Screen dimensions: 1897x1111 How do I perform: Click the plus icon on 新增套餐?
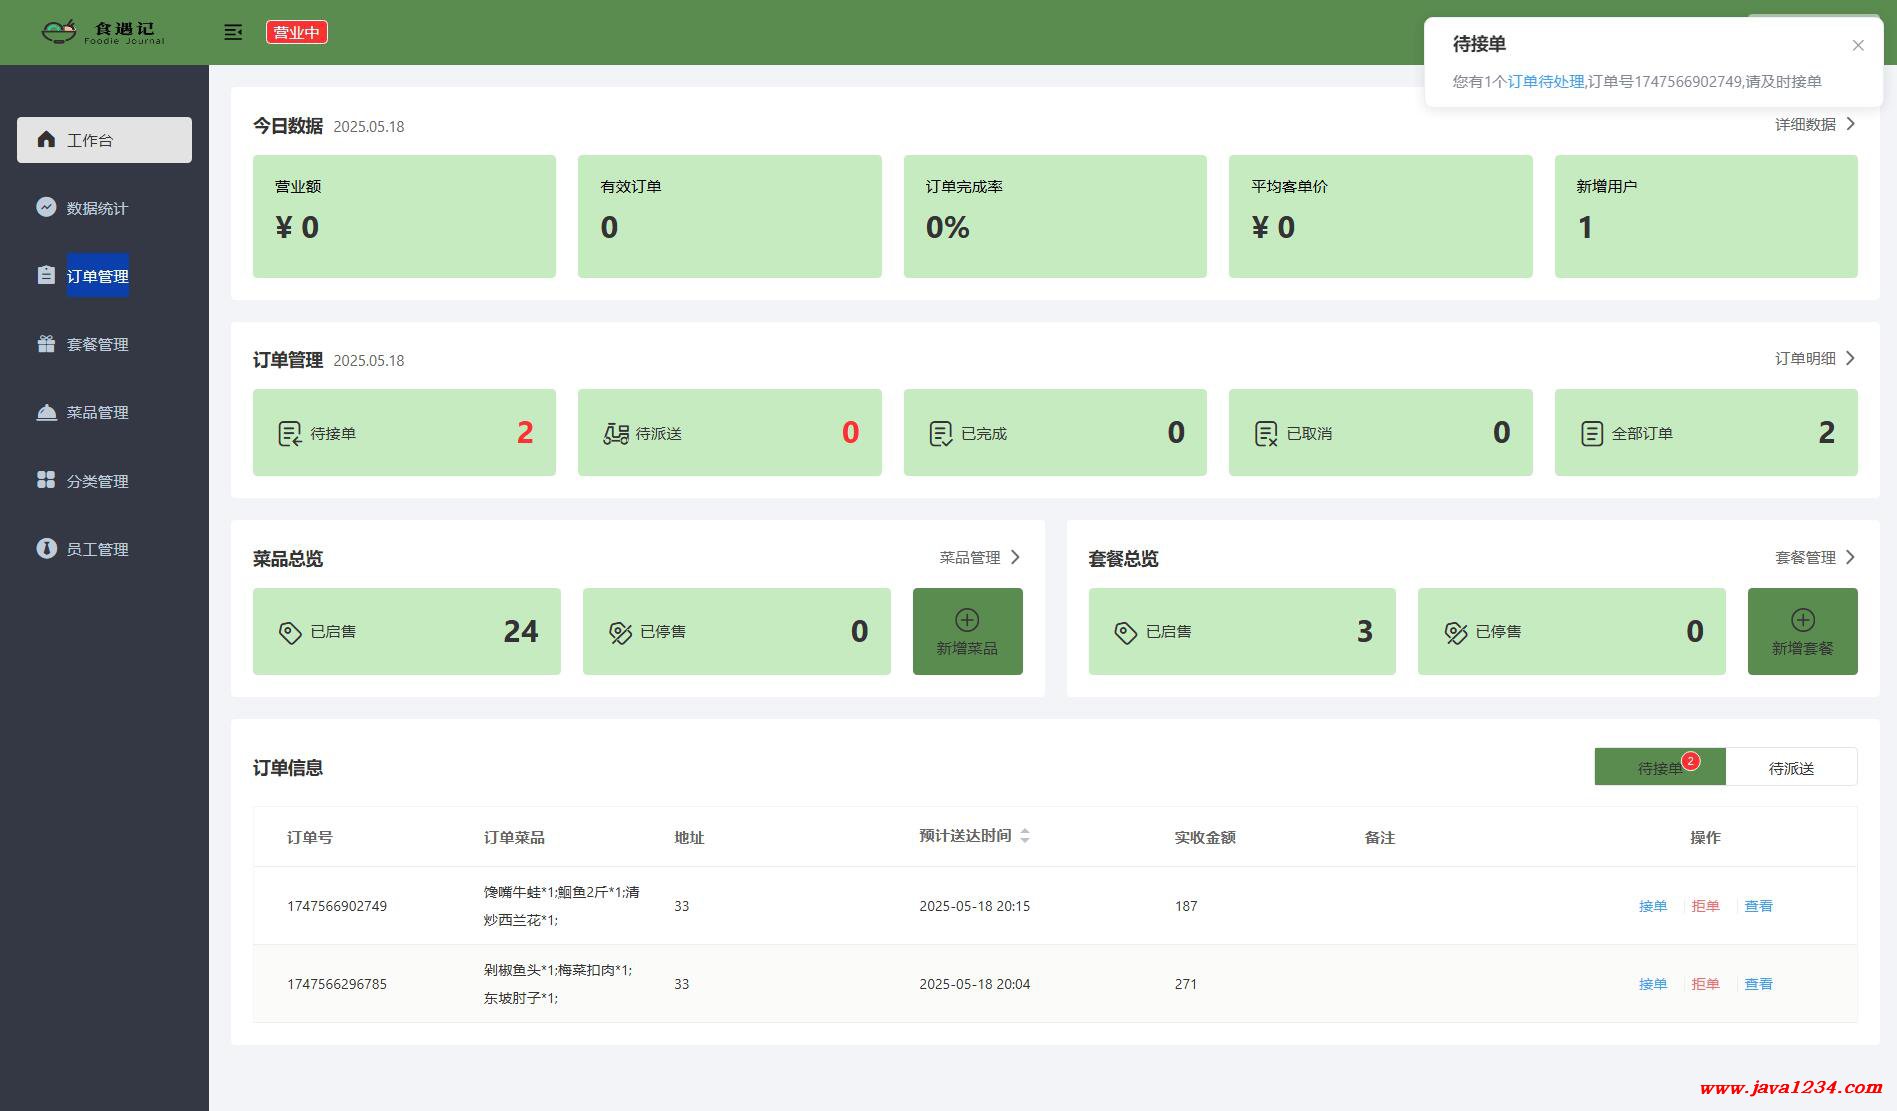tap(1802, 619)
